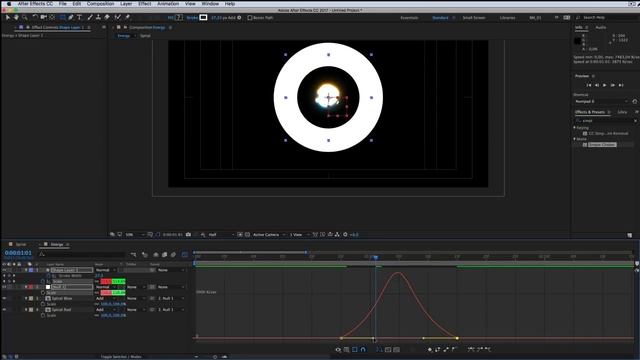Open the magnification ratio dropdown
The width and height of the screenshot is (640, 360).
click(135, 235)
